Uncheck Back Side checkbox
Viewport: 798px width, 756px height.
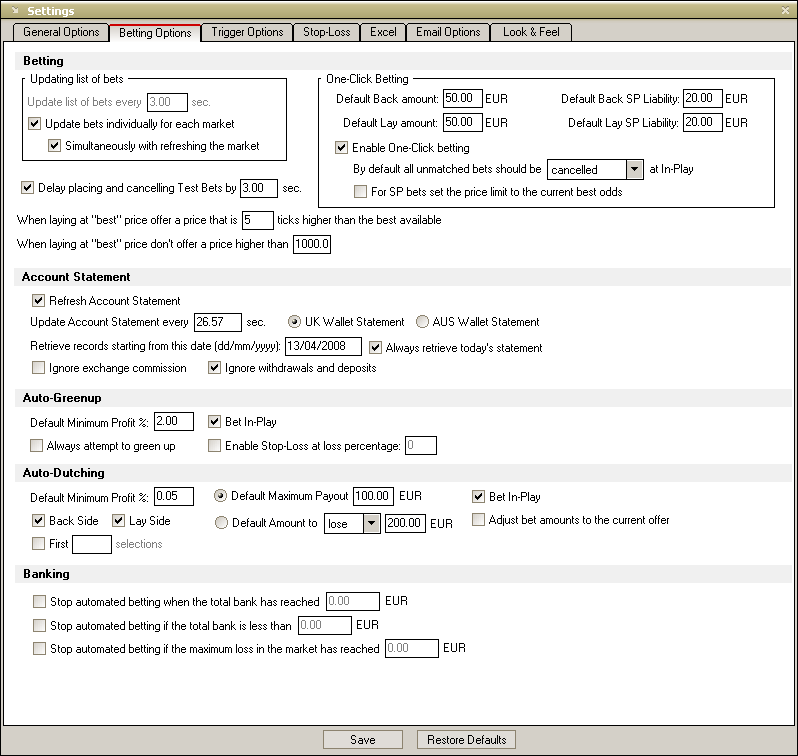pyautogui.click(x=38, y=520)
